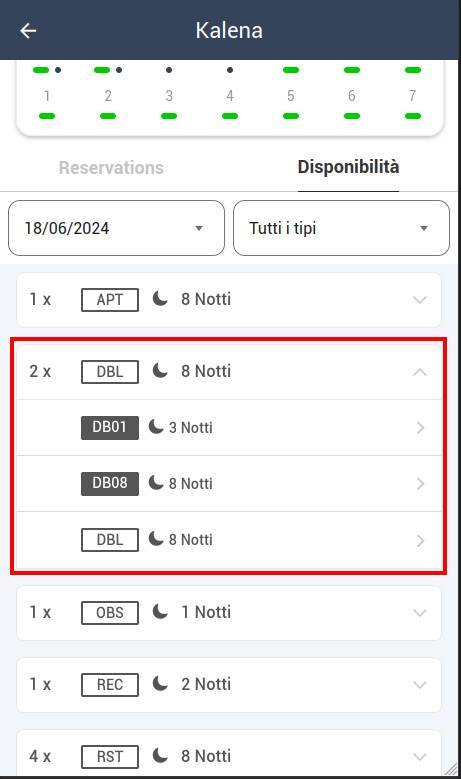461x779 pixels.
Task: Click the APT room type badge
Action: [x=110, y=300]
